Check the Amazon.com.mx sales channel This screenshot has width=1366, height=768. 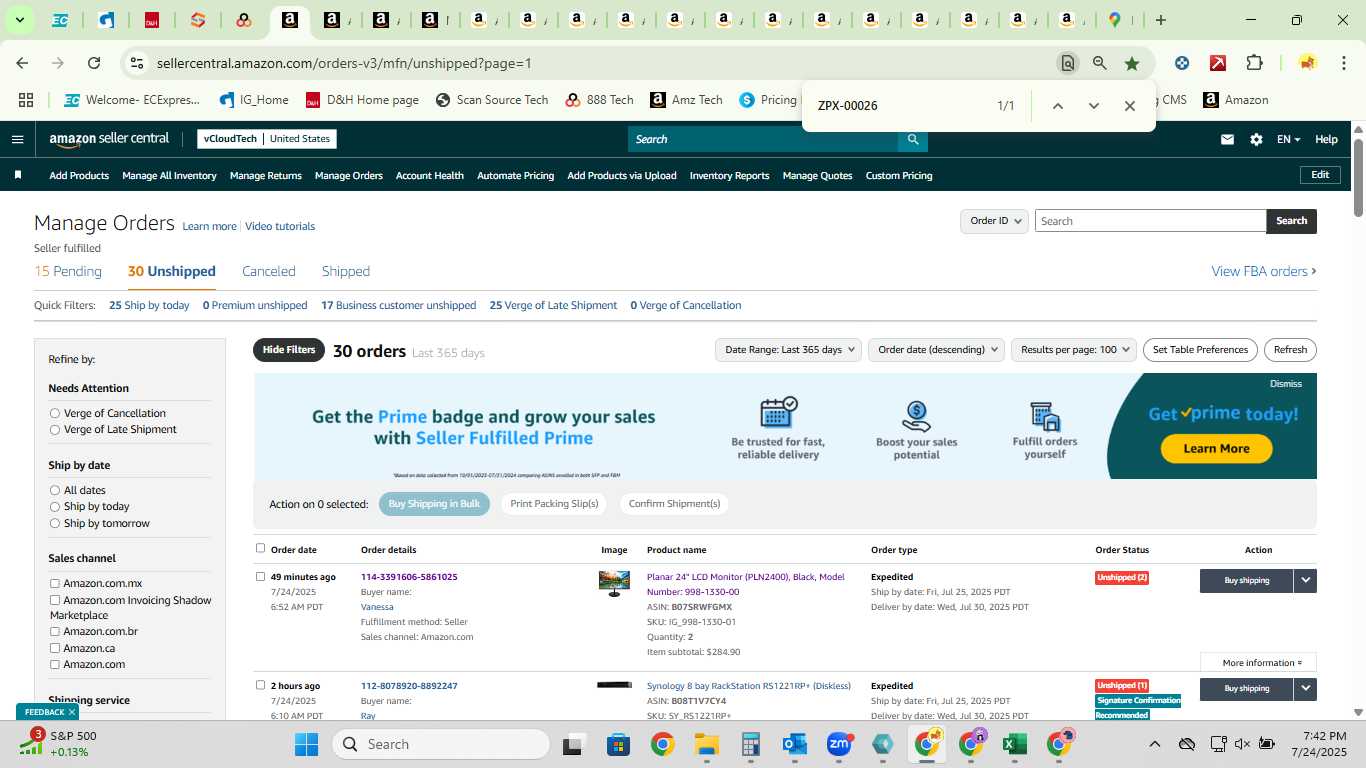55,584
